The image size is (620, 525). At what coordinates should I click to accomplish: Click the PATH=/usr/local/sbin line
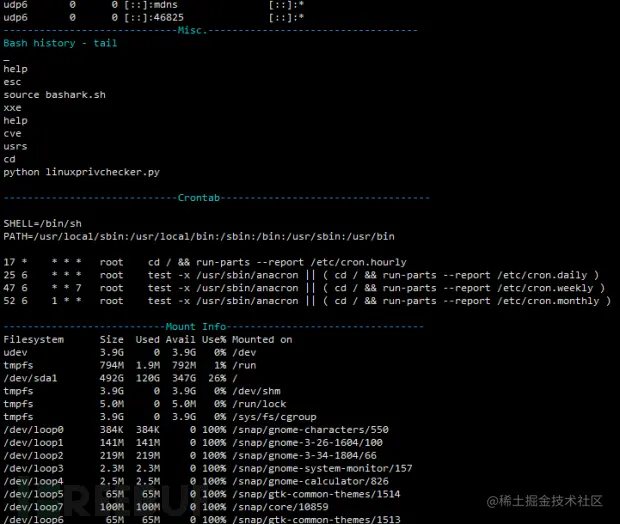click(199, 237)
